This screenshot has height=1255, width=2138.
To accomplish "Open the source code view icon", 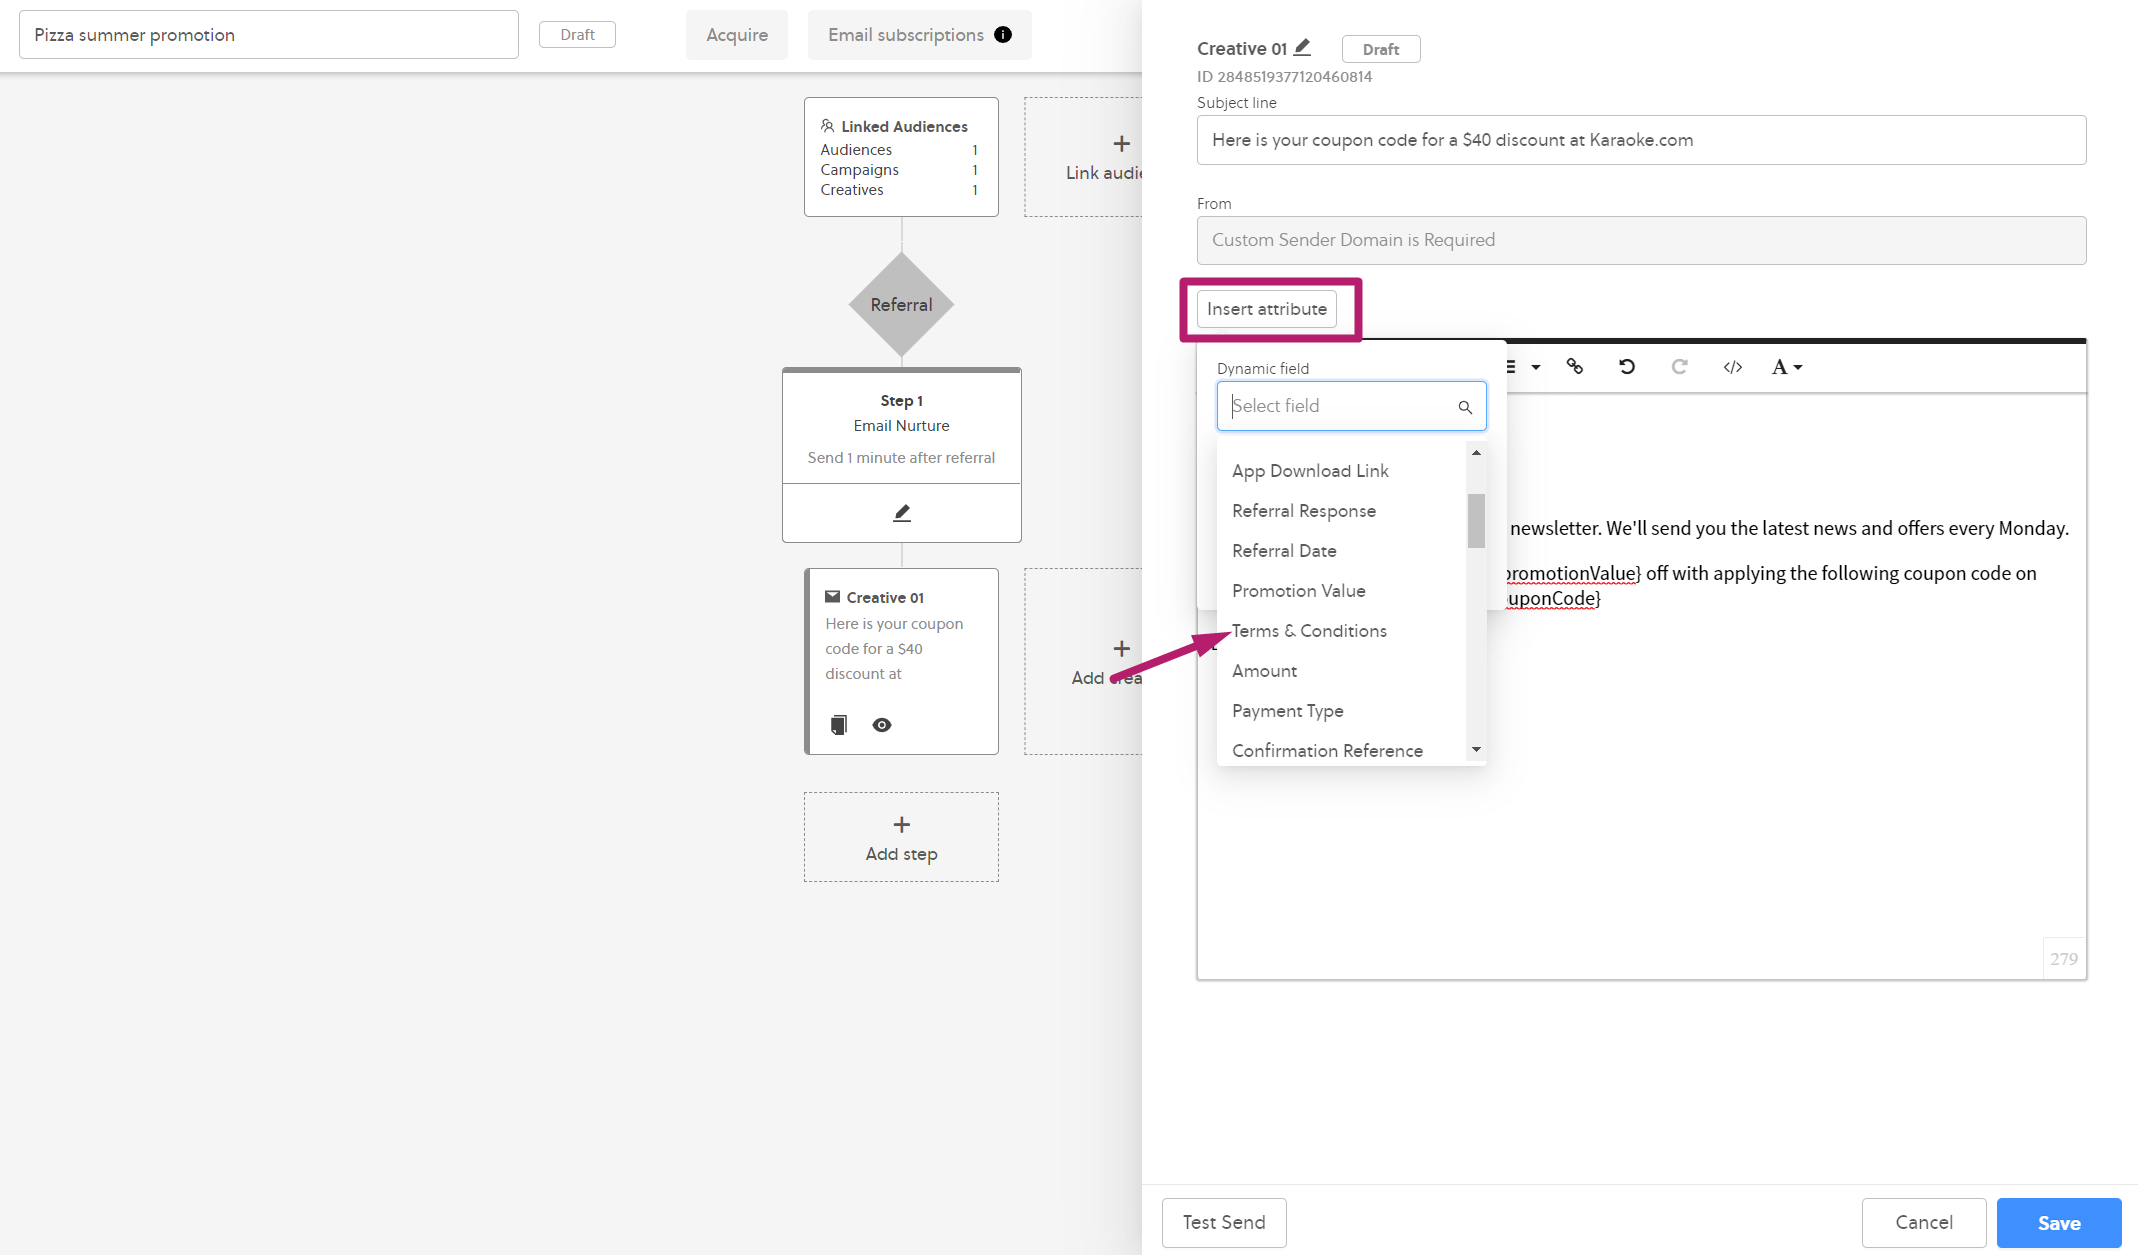I will click(1733, 367).
